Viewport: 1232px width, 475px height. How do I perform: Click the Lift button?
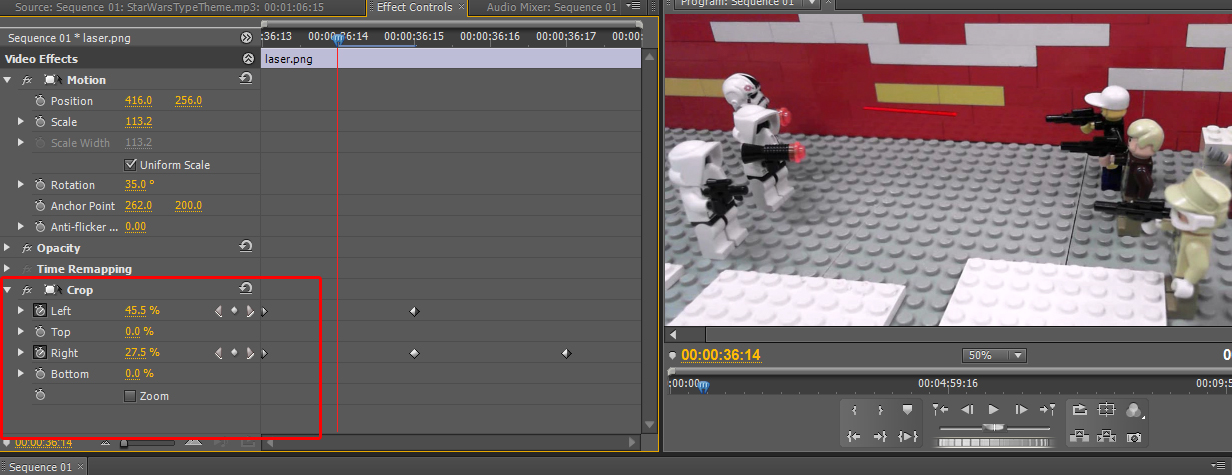(x=1080, y=436)
